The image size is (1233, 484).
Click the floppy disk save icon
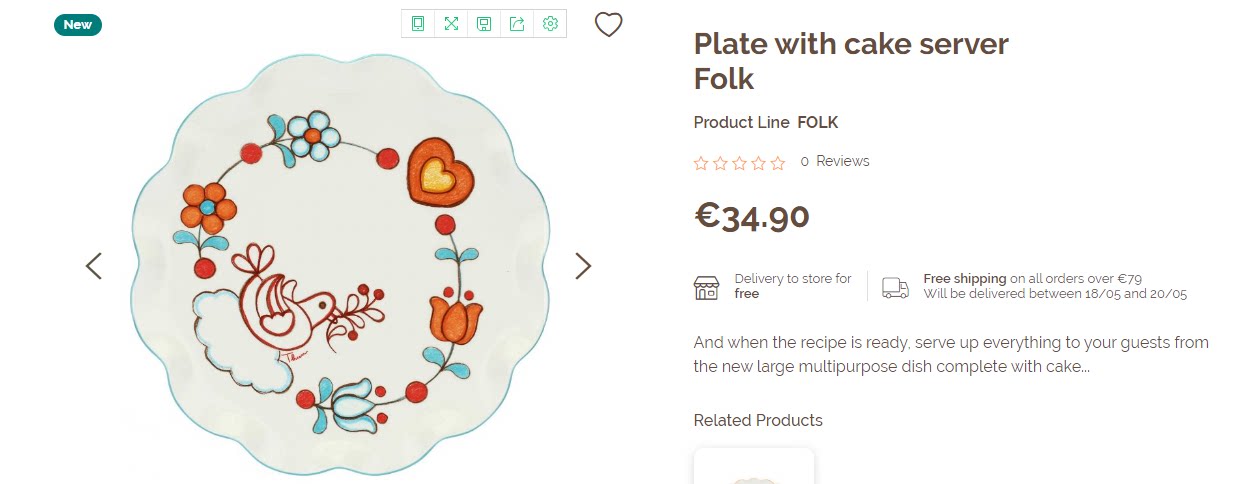point(484,24)
